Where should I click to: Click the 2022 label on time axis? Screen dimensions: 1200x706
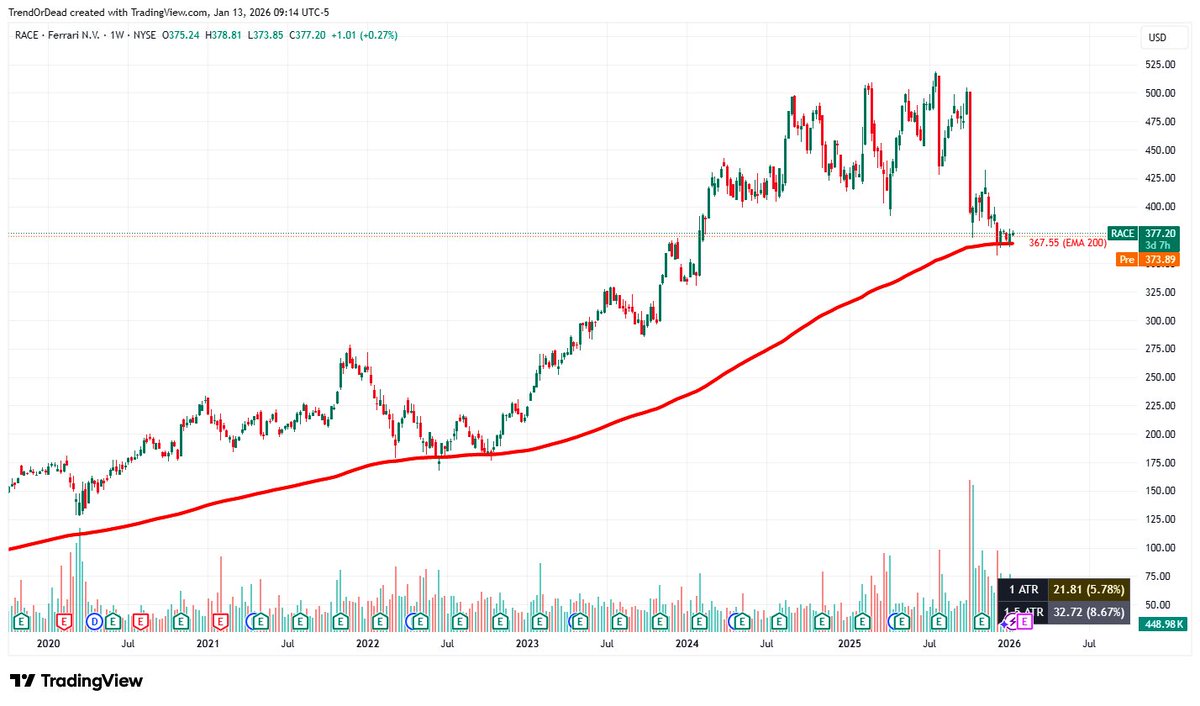368,645
